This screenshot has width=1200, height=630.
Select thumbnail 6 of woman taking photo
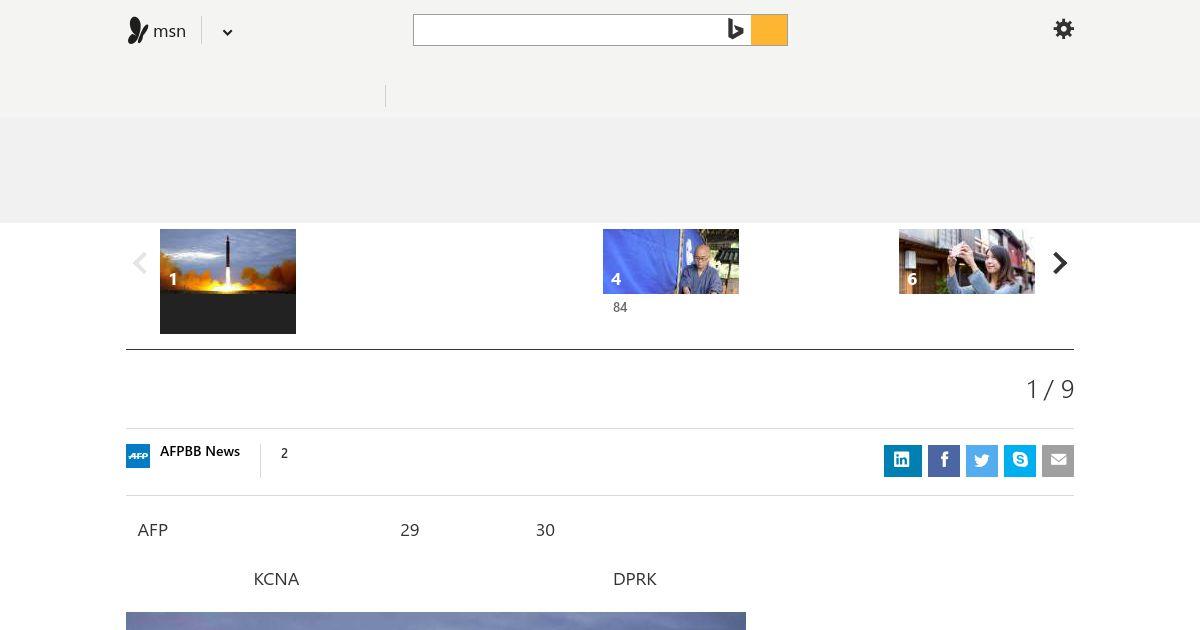(967, 261)
